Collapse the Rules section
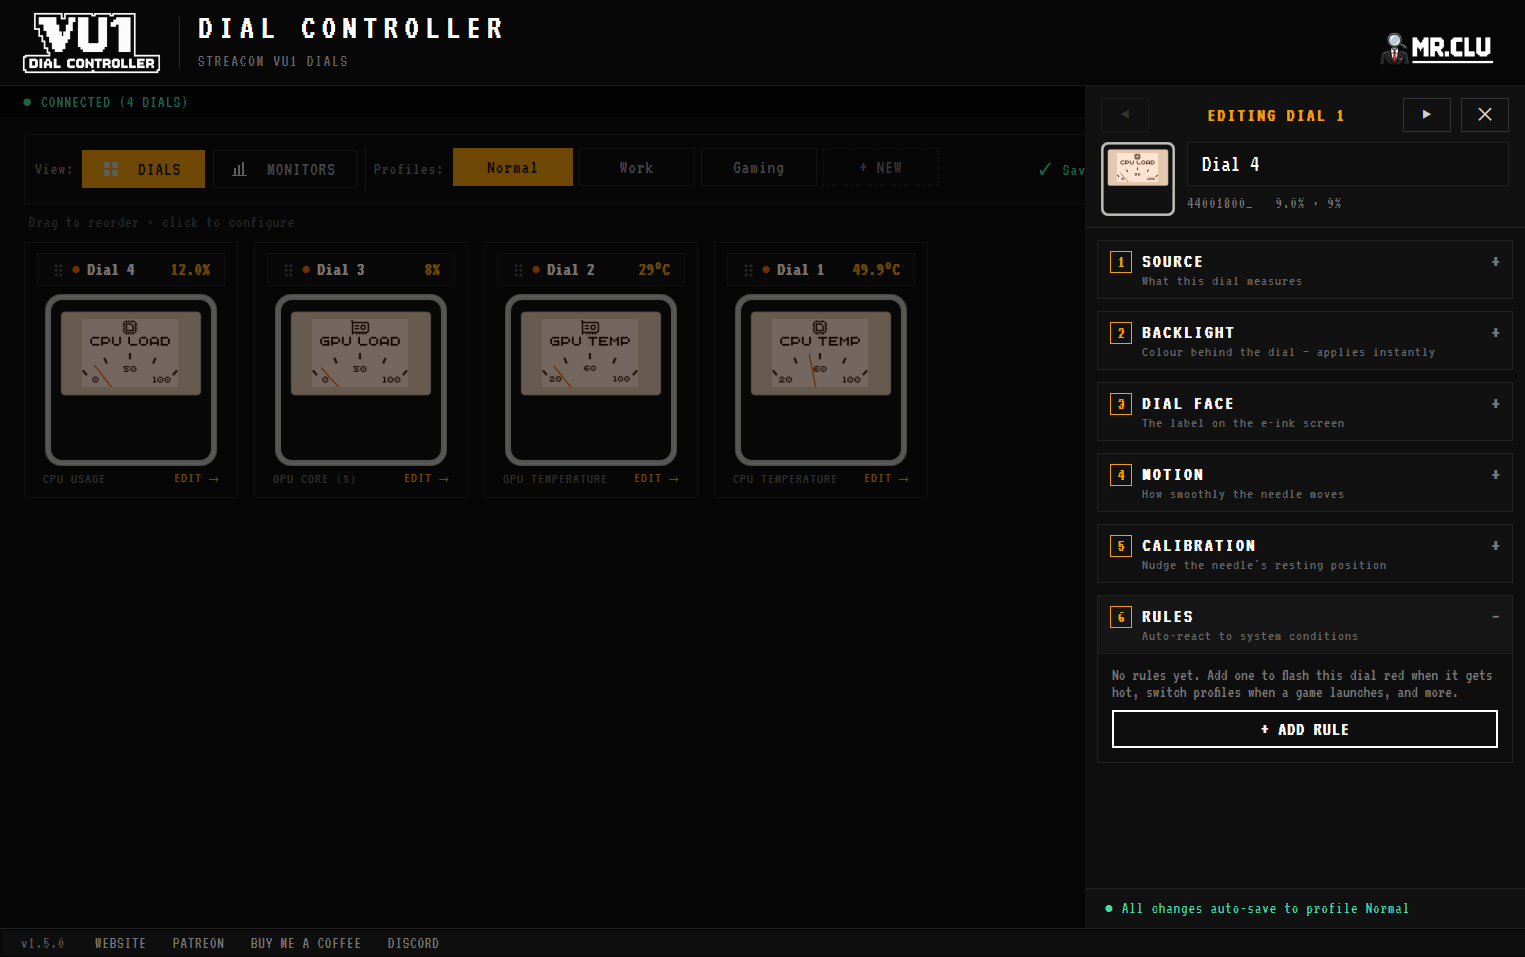This screenshot has height=957, width=1525. click(x=1305, y=625)
